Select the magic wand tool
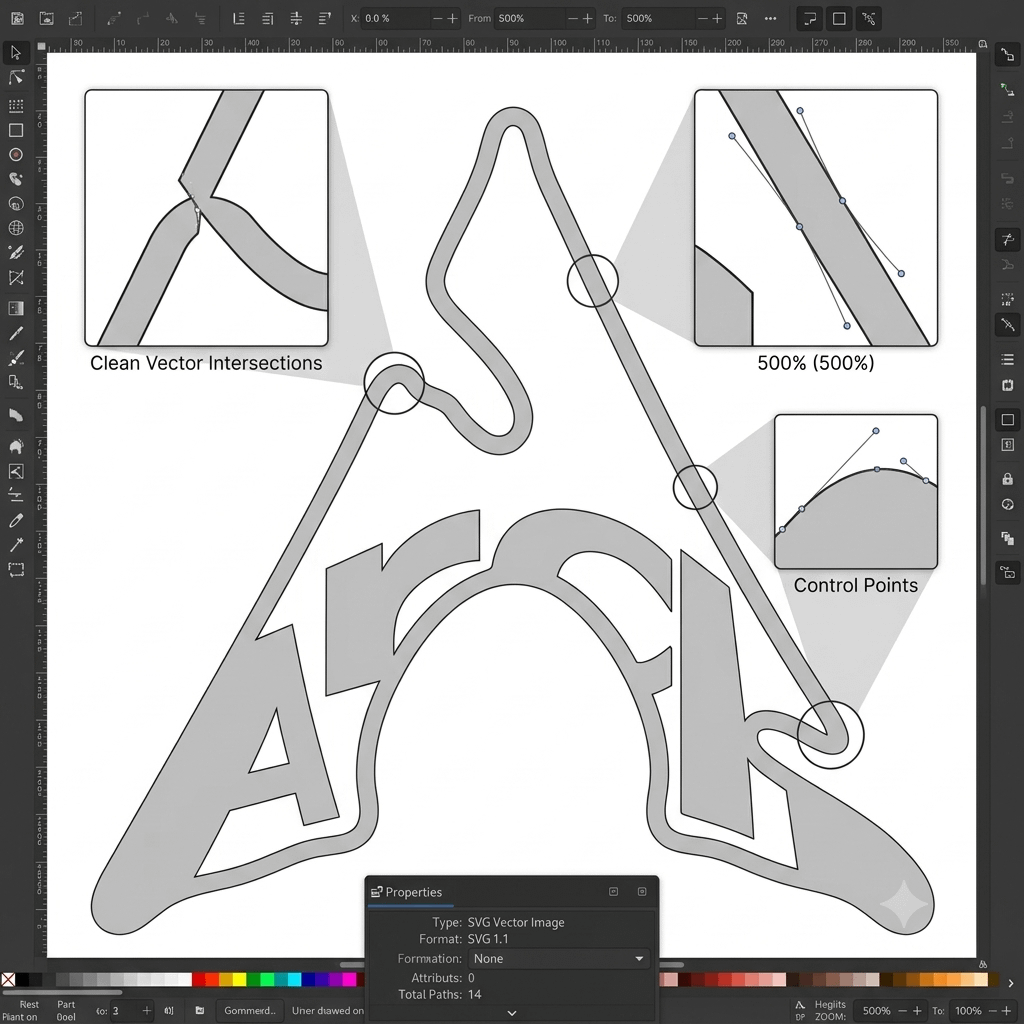 pos(16,545)
